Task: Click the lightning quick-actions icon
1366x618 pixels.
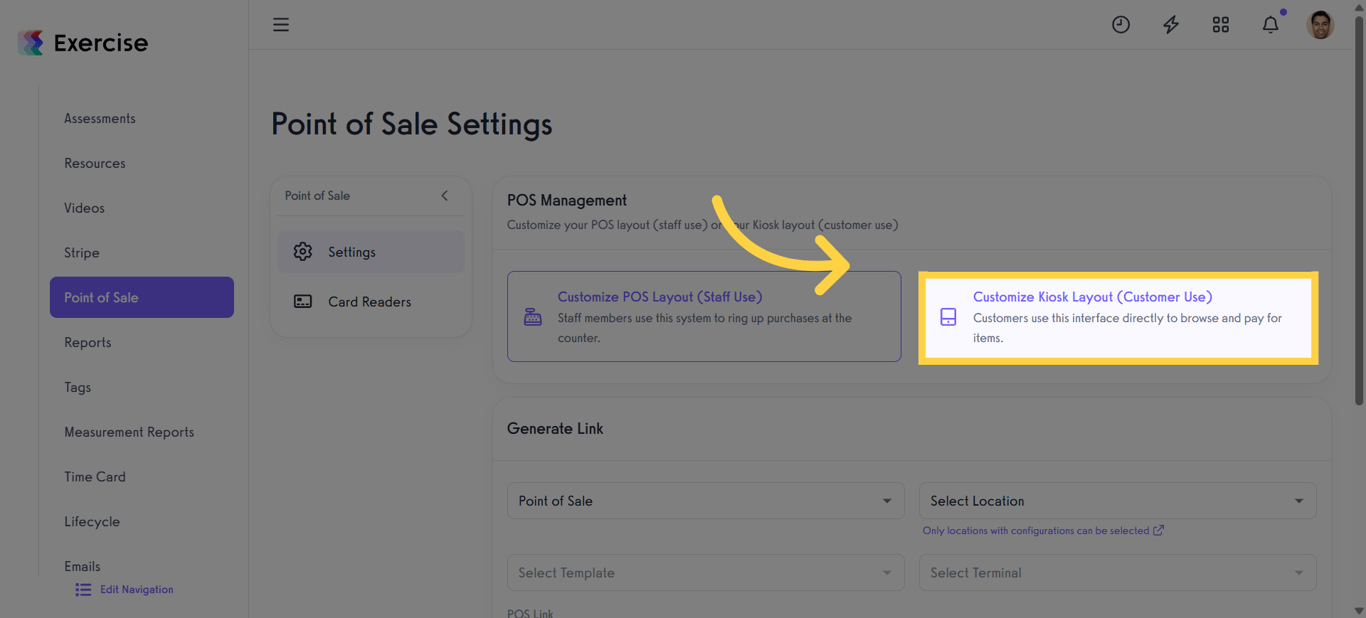Action: (x=1170, y=24)
